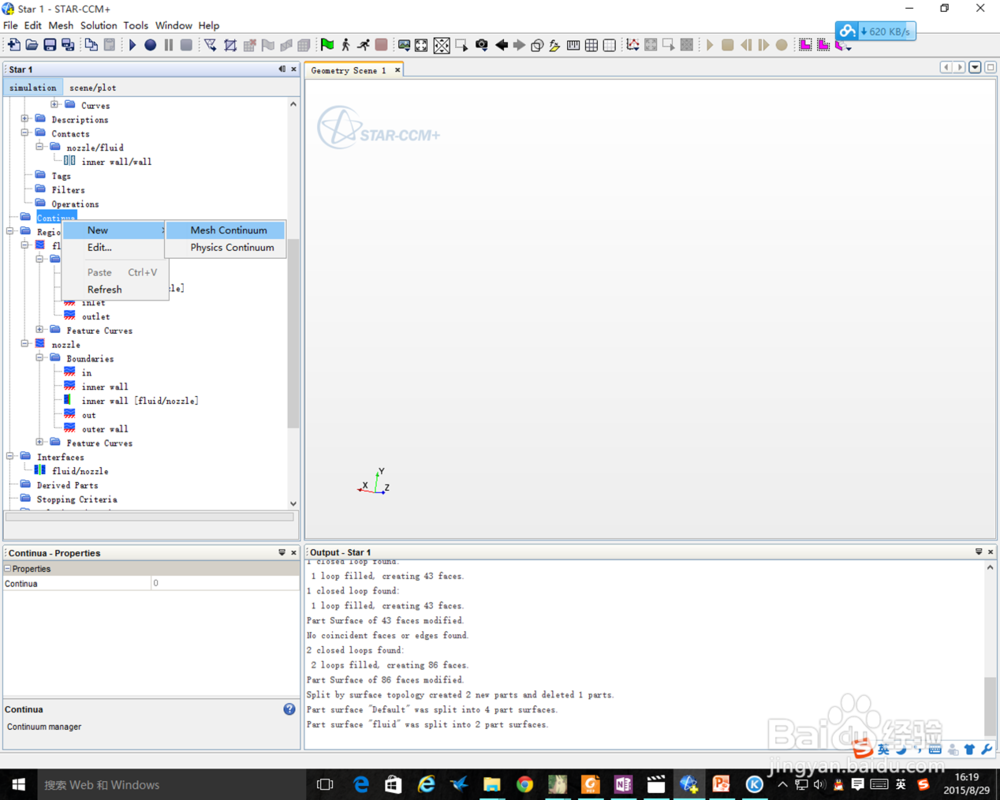Expand the Descriptions folder node

[25, 119]
